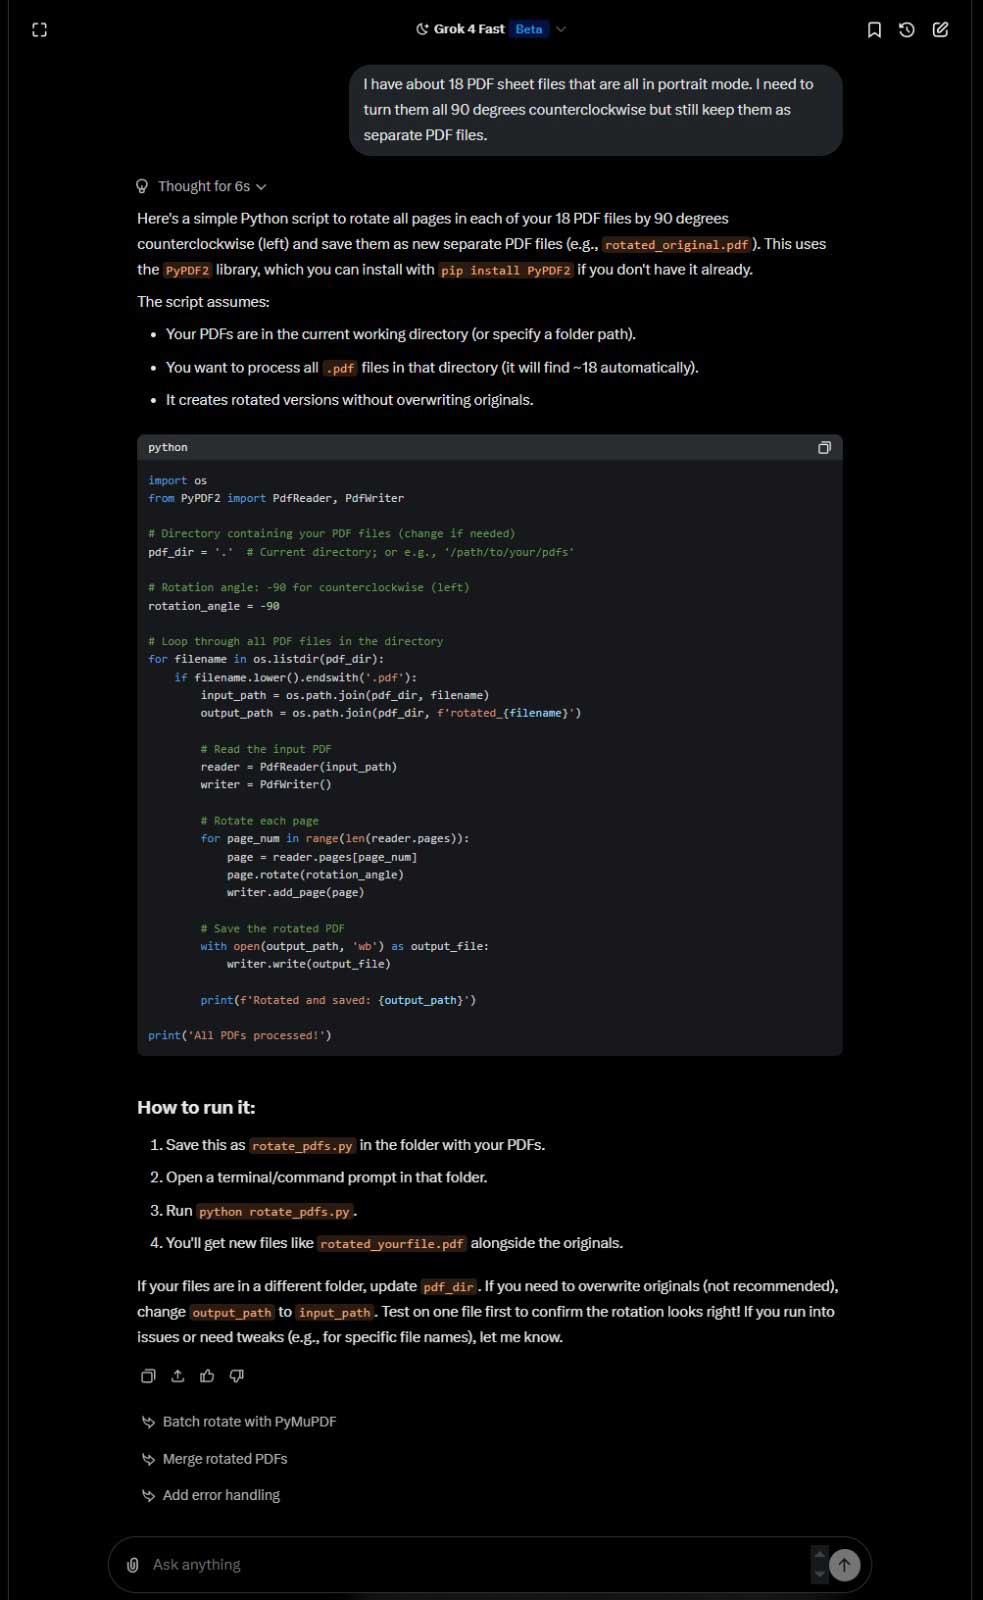Click the input box scroll down arrow
This screenshot has width=983, height=1600.
[820, 1574]
